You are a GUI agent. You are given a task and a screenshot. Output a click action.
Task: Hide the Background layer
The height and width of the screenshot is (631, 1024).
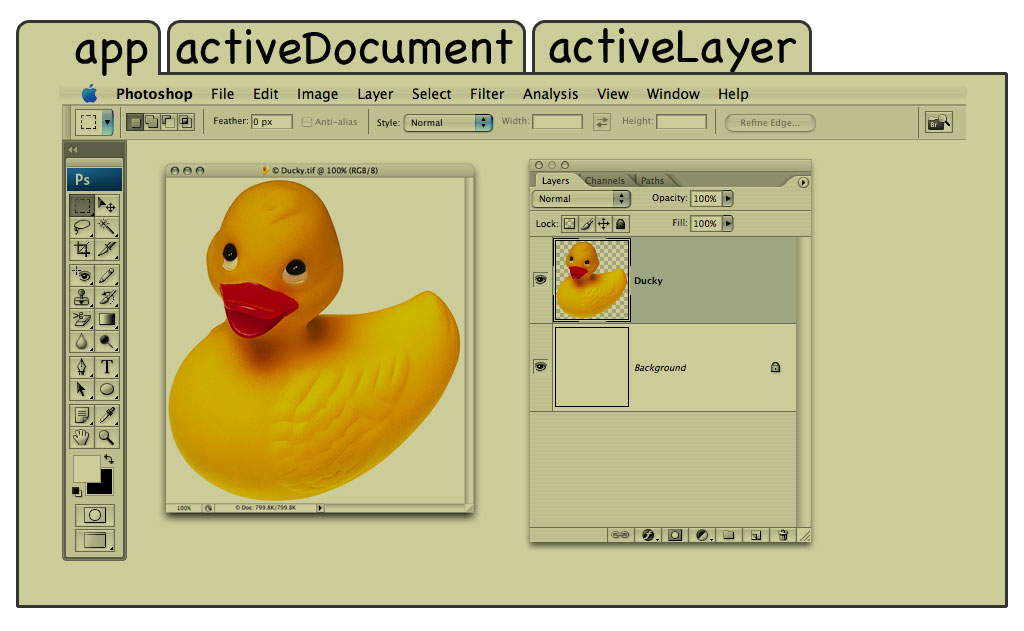(x=540, y=366)
